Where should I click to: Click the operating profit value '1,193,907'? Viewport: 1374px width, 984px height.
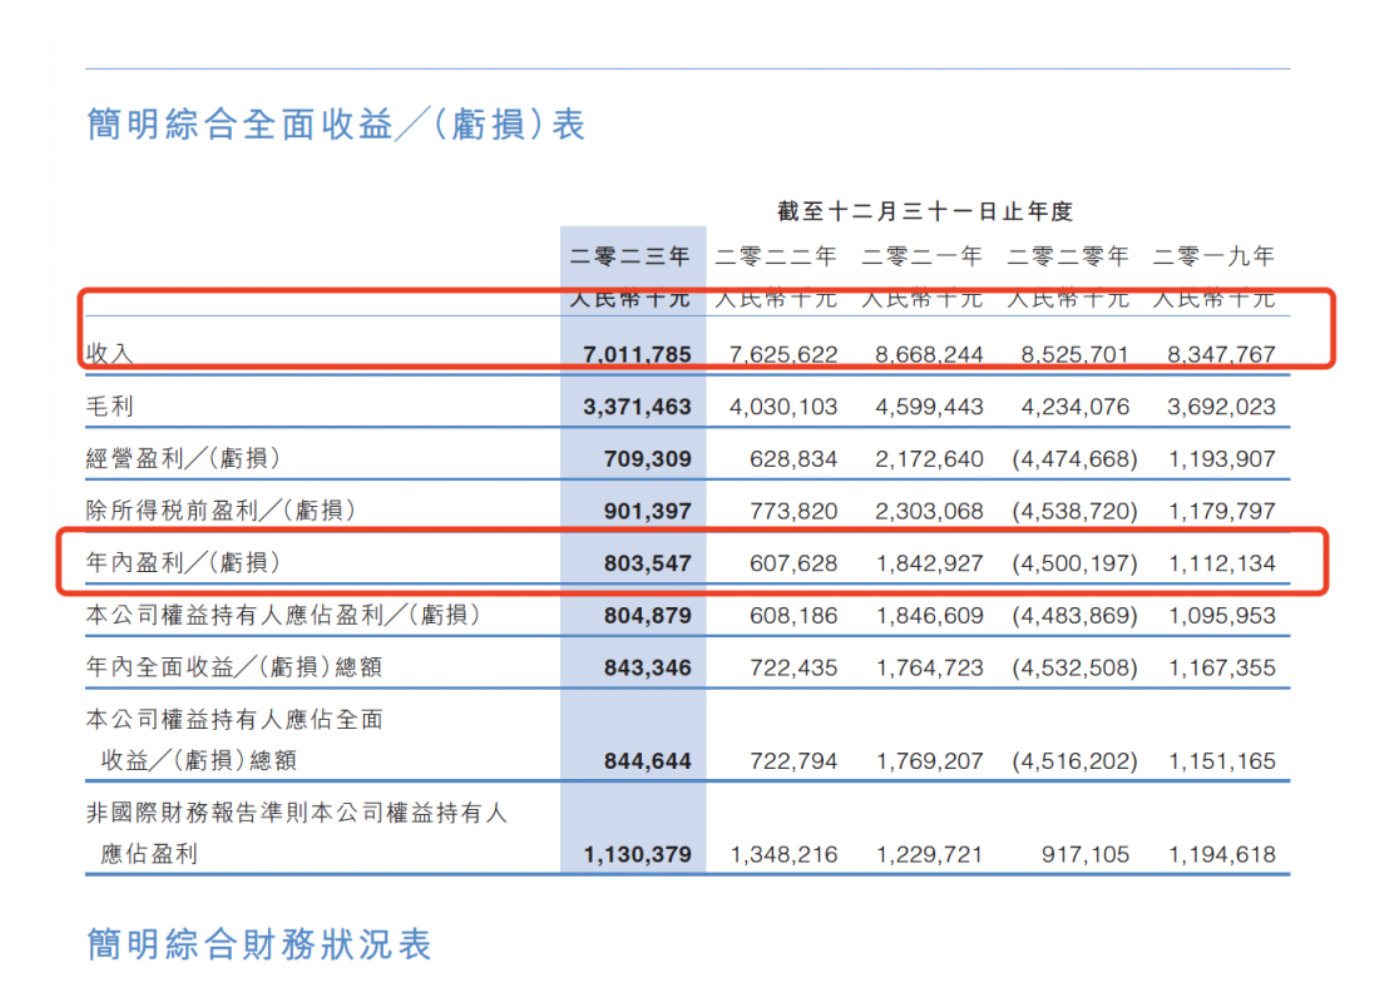point(1222,459)
